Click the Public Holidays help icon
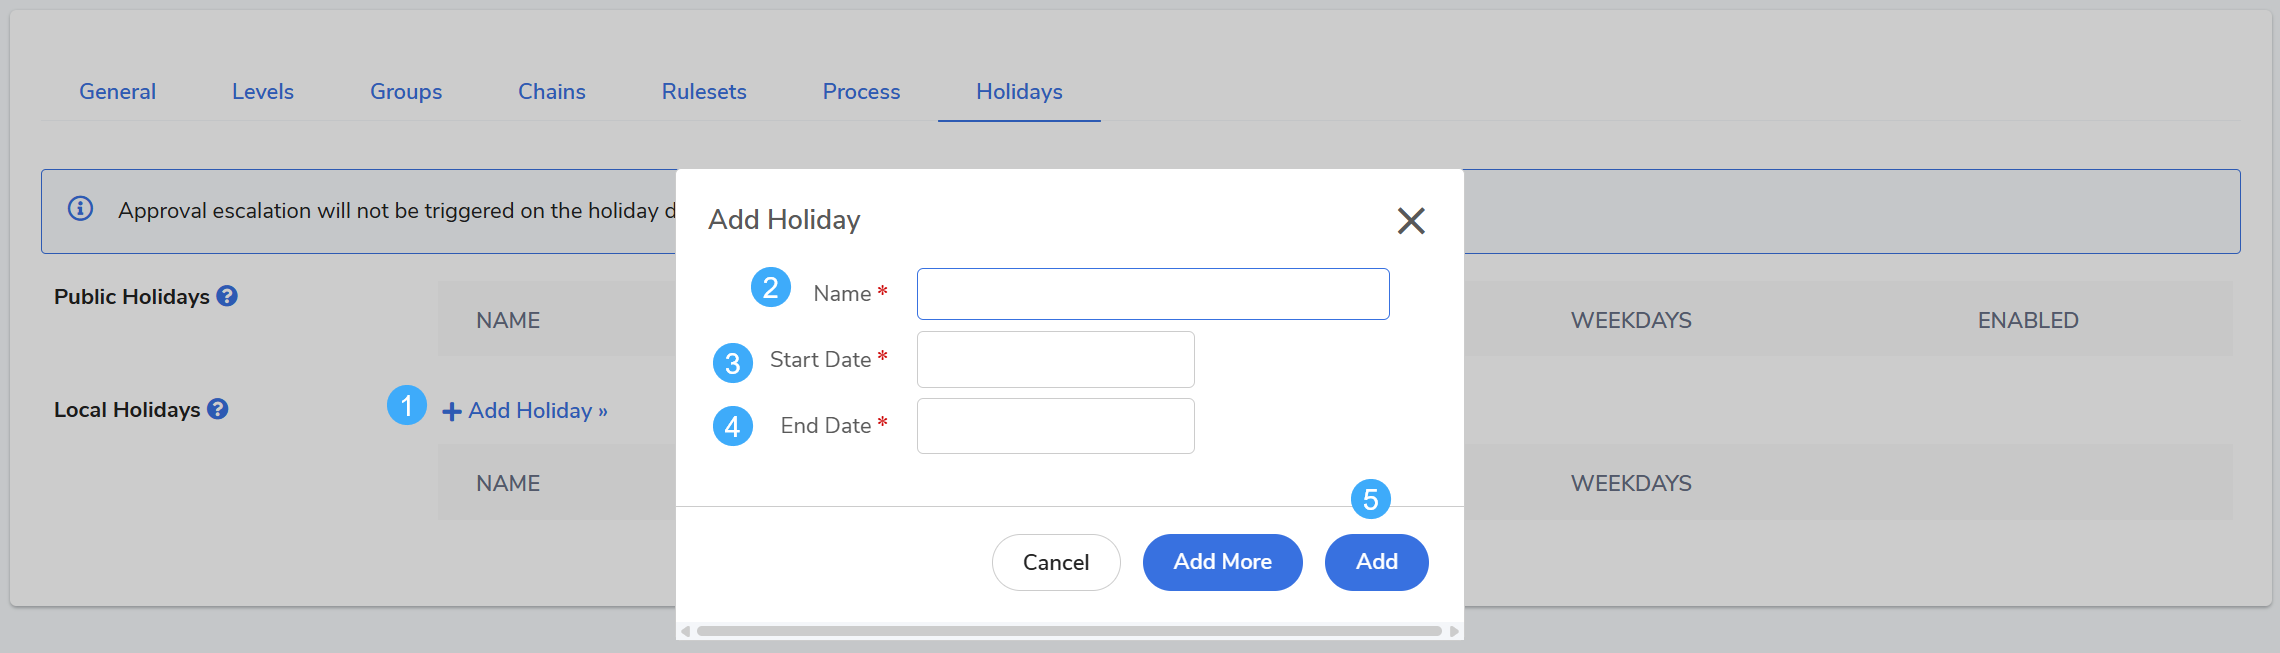Viewport: 2280px width, 653px height. pos(227,296)
